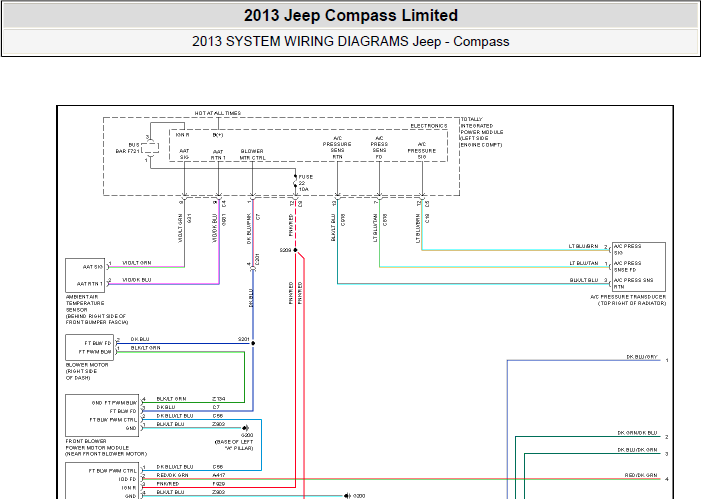Click the 'DK BLU/GRY' wire label

[x=642, y=357]
